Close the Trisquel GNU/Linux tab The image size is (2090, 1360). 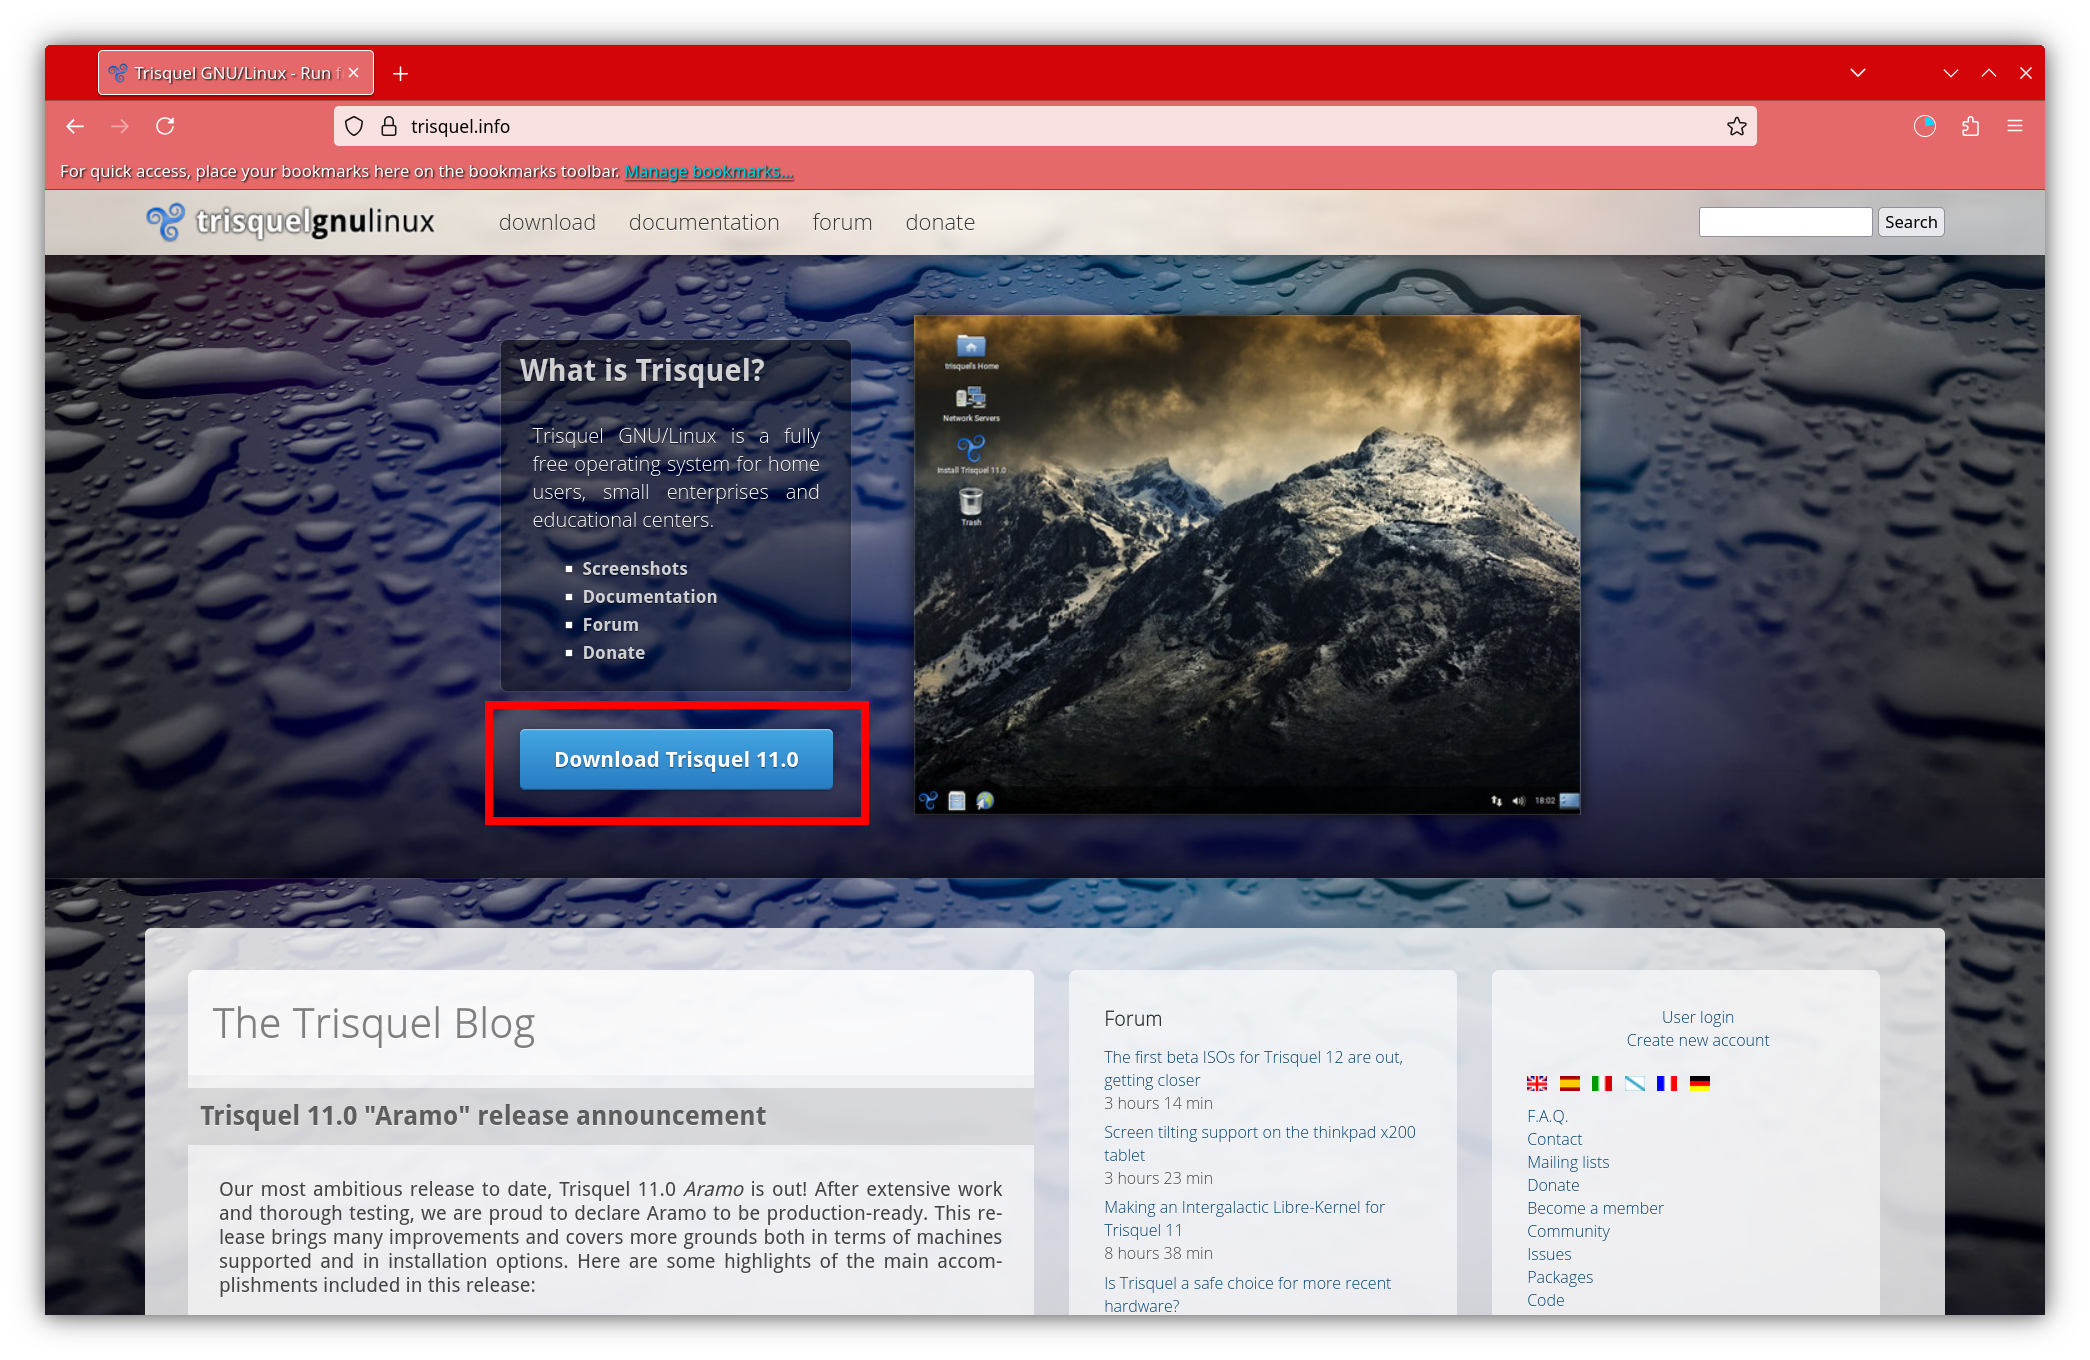point(353,73)
